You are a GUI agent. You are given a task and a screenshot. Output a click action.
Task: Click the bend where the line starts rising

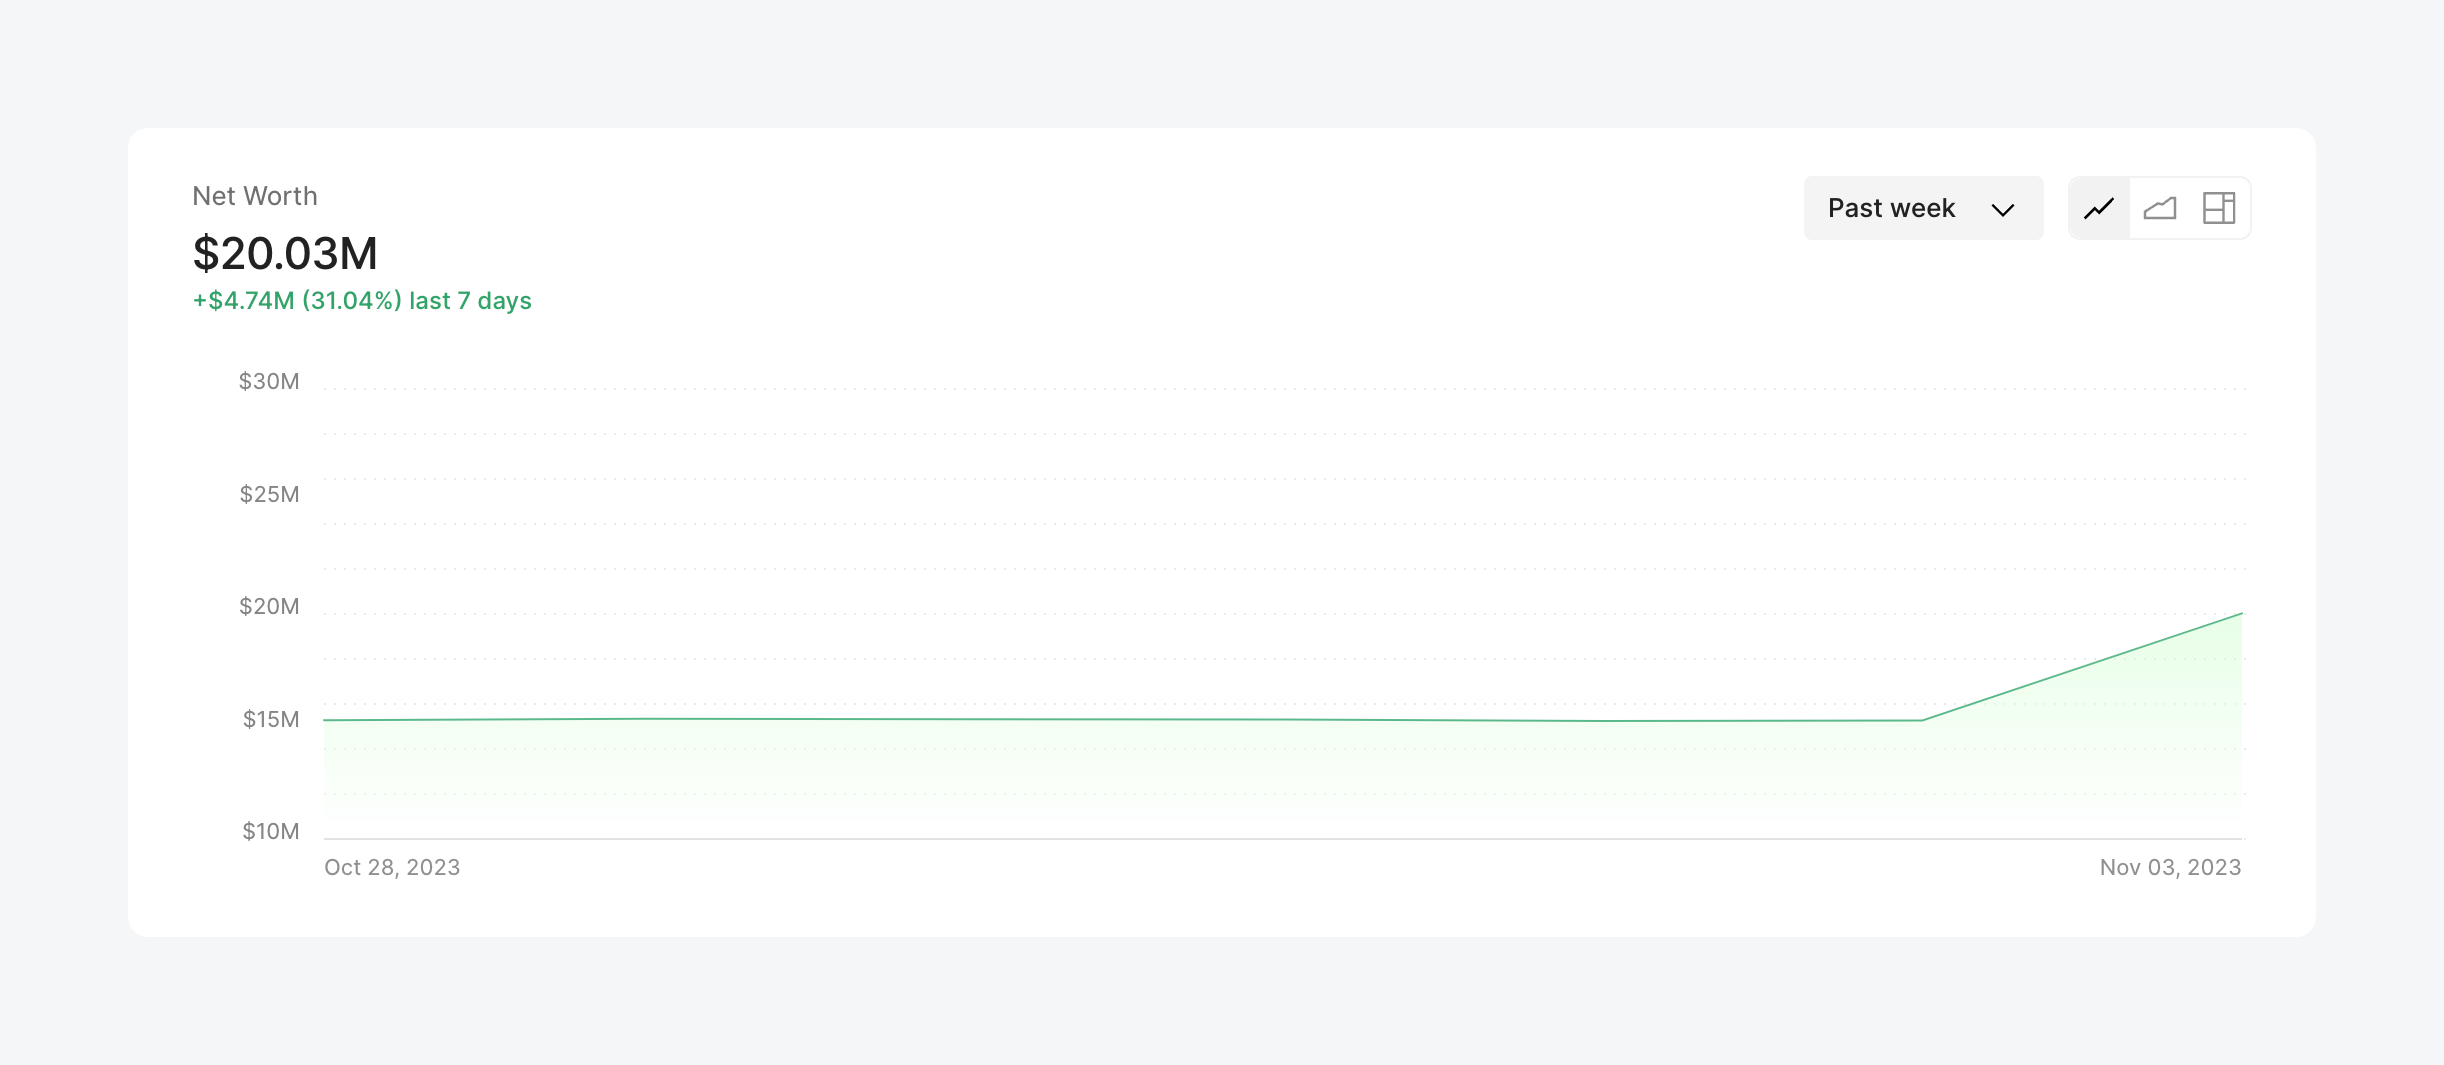(x=1921, y=720)
